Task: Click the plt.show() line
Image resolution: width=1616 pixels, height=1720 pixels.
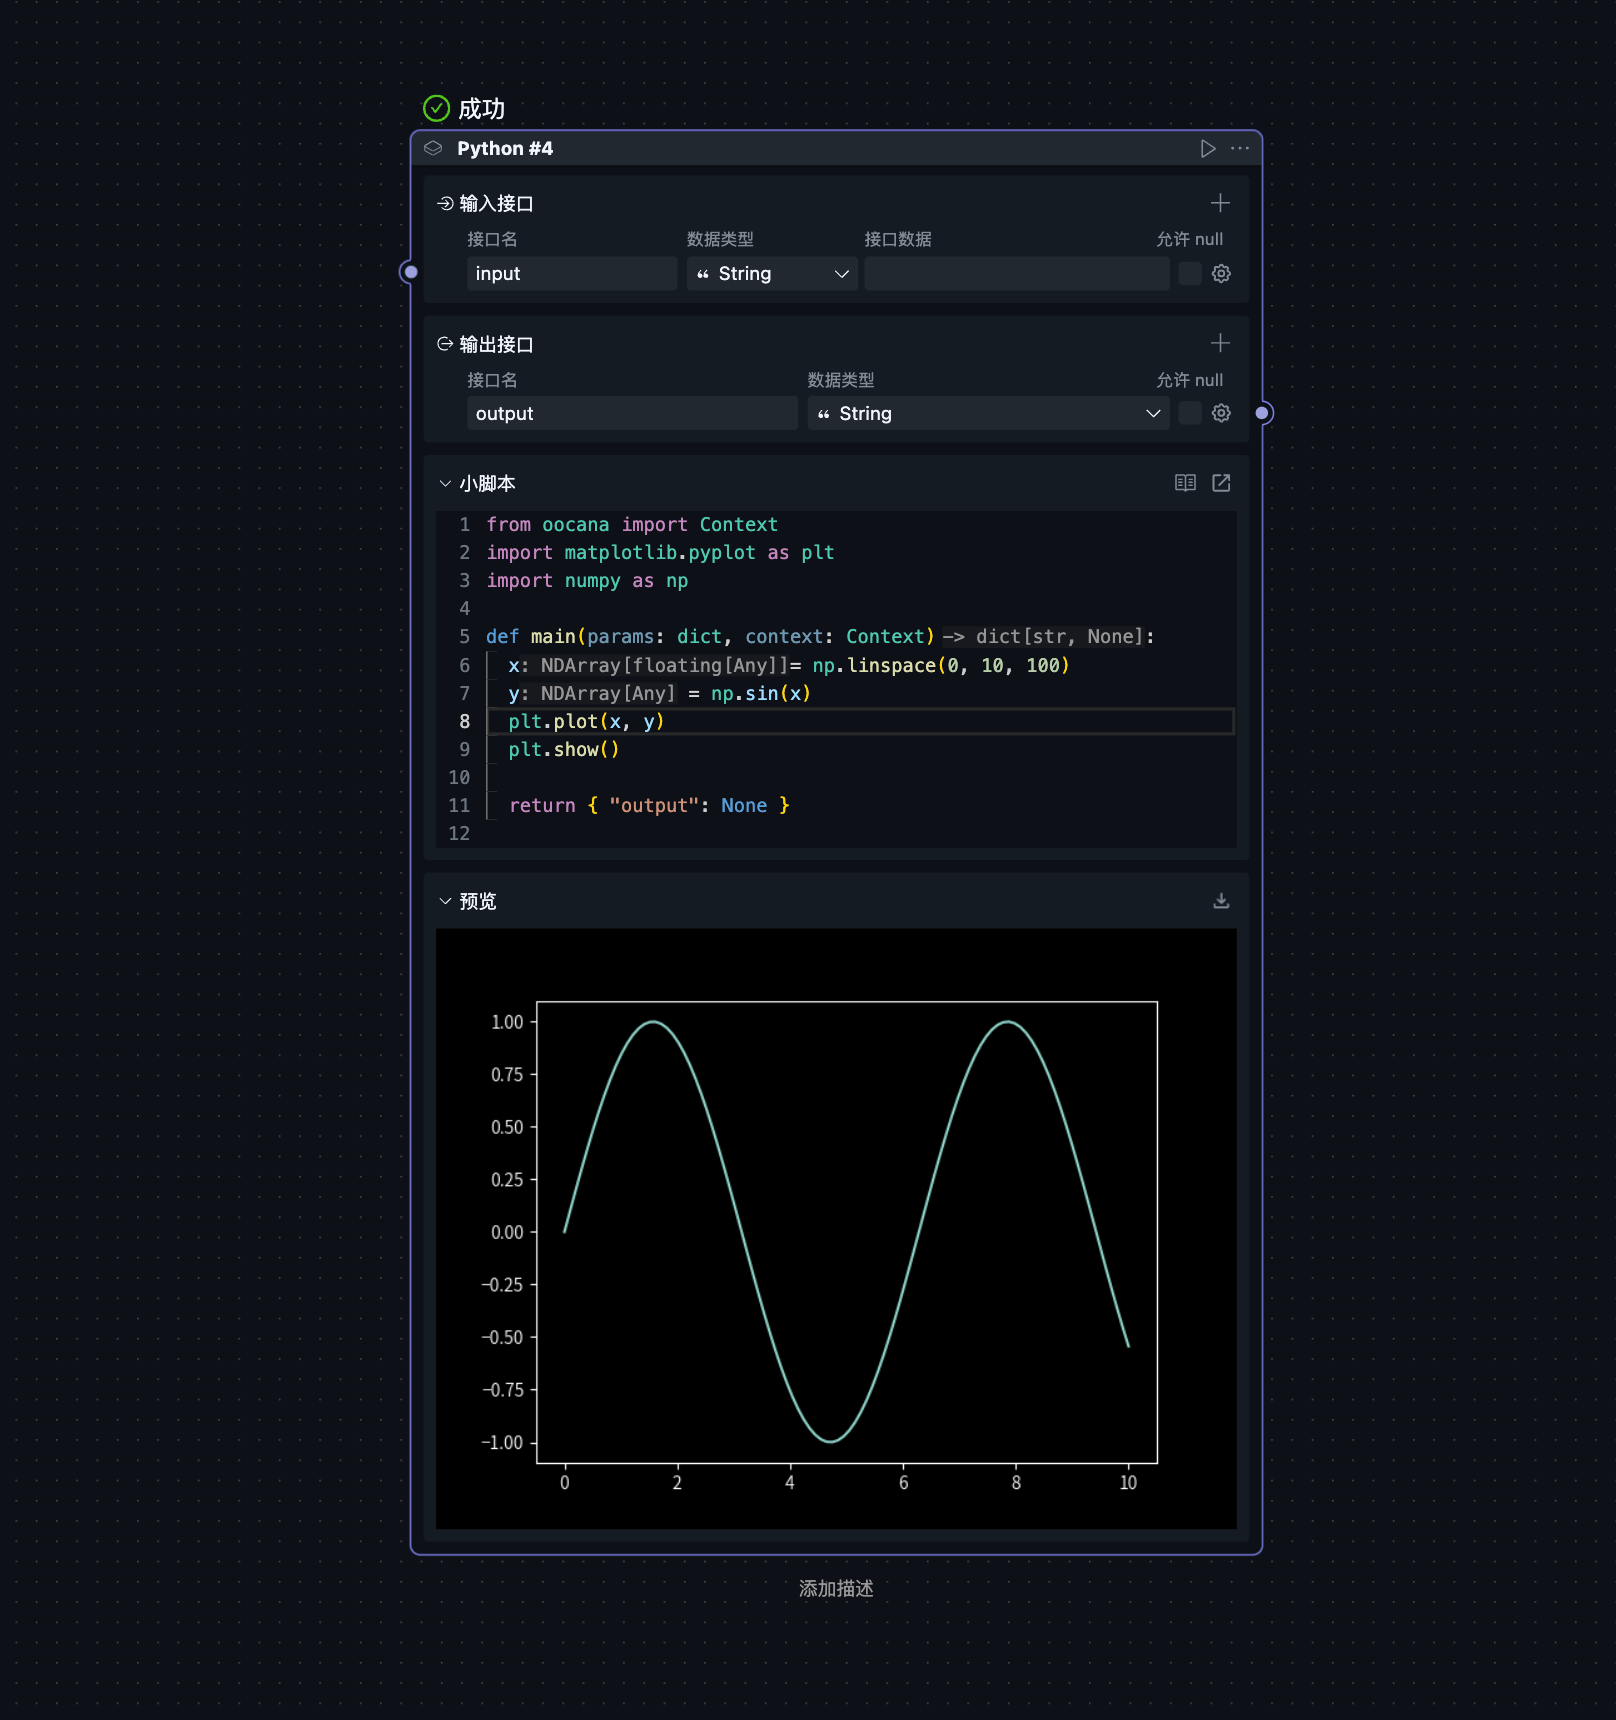Action: coord(564,749)
